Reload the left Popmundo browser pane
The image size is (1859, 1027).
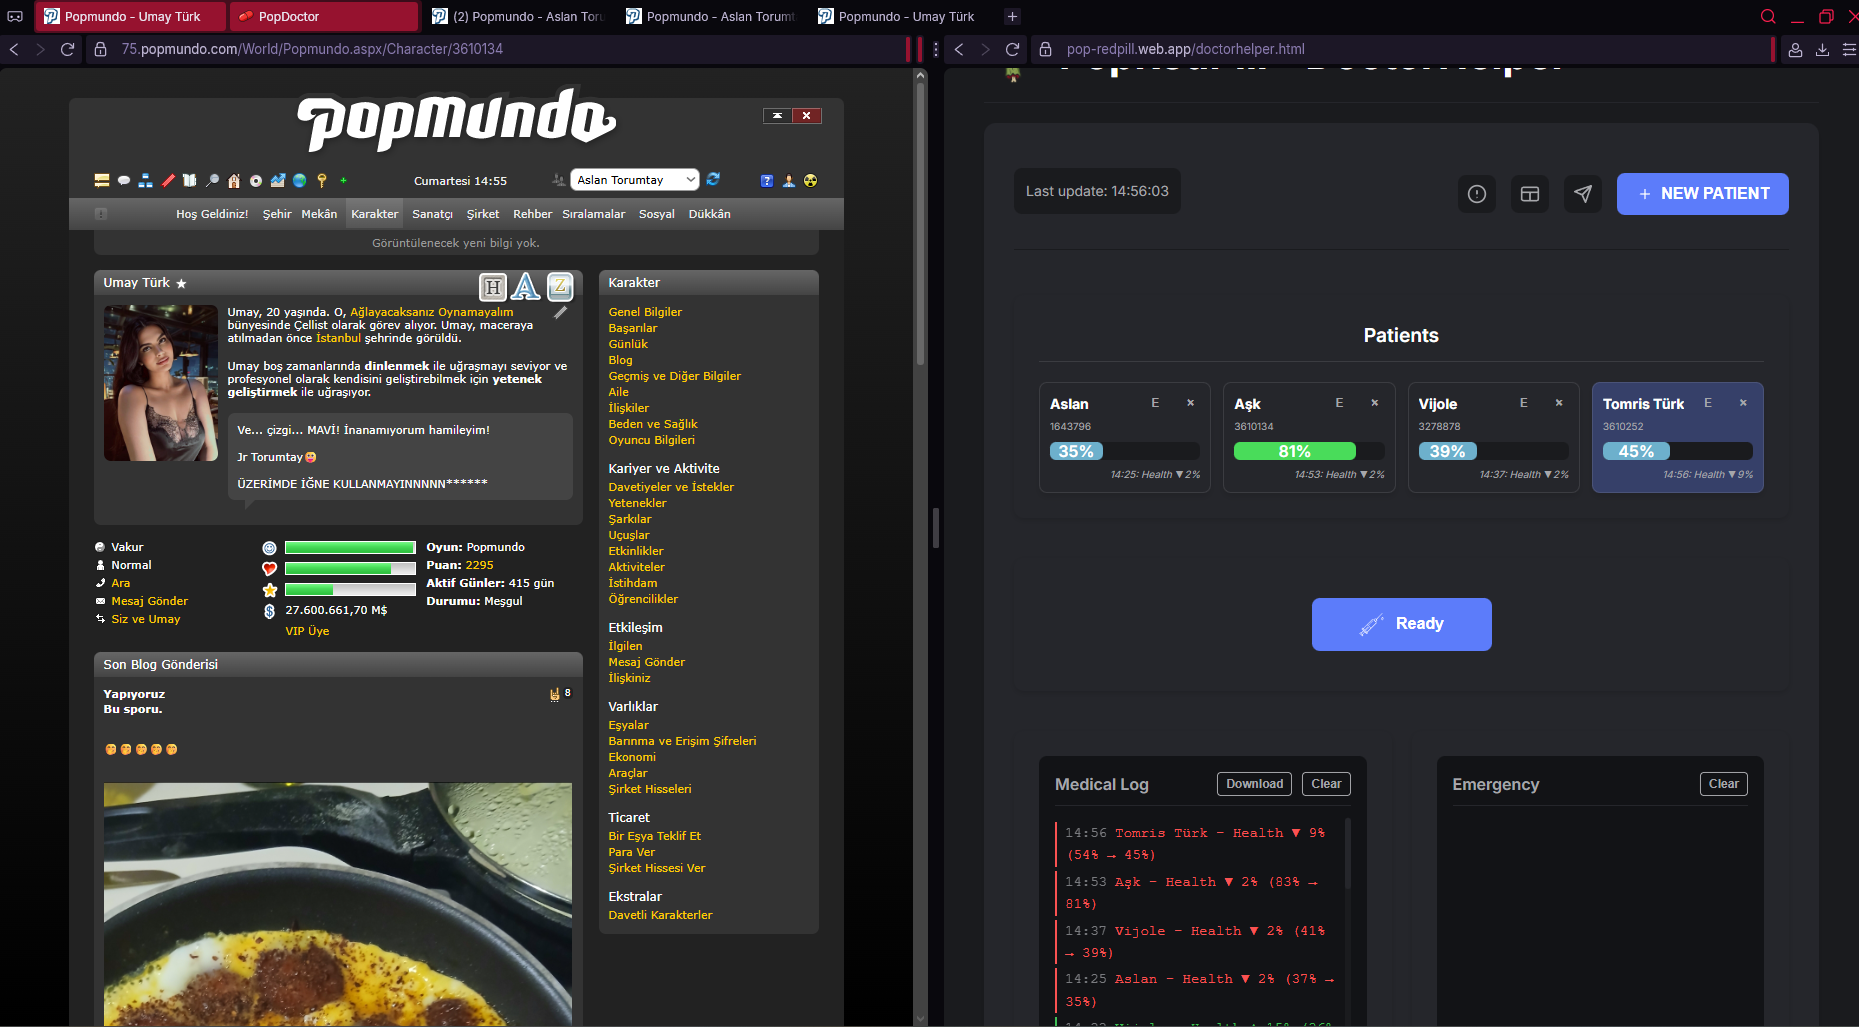pos(68,49)
